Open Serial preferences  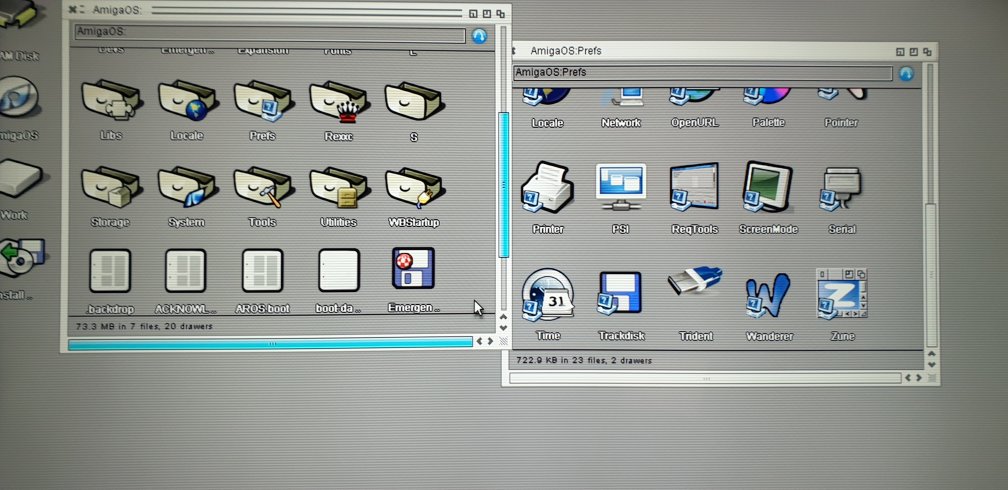pos(841,189)
